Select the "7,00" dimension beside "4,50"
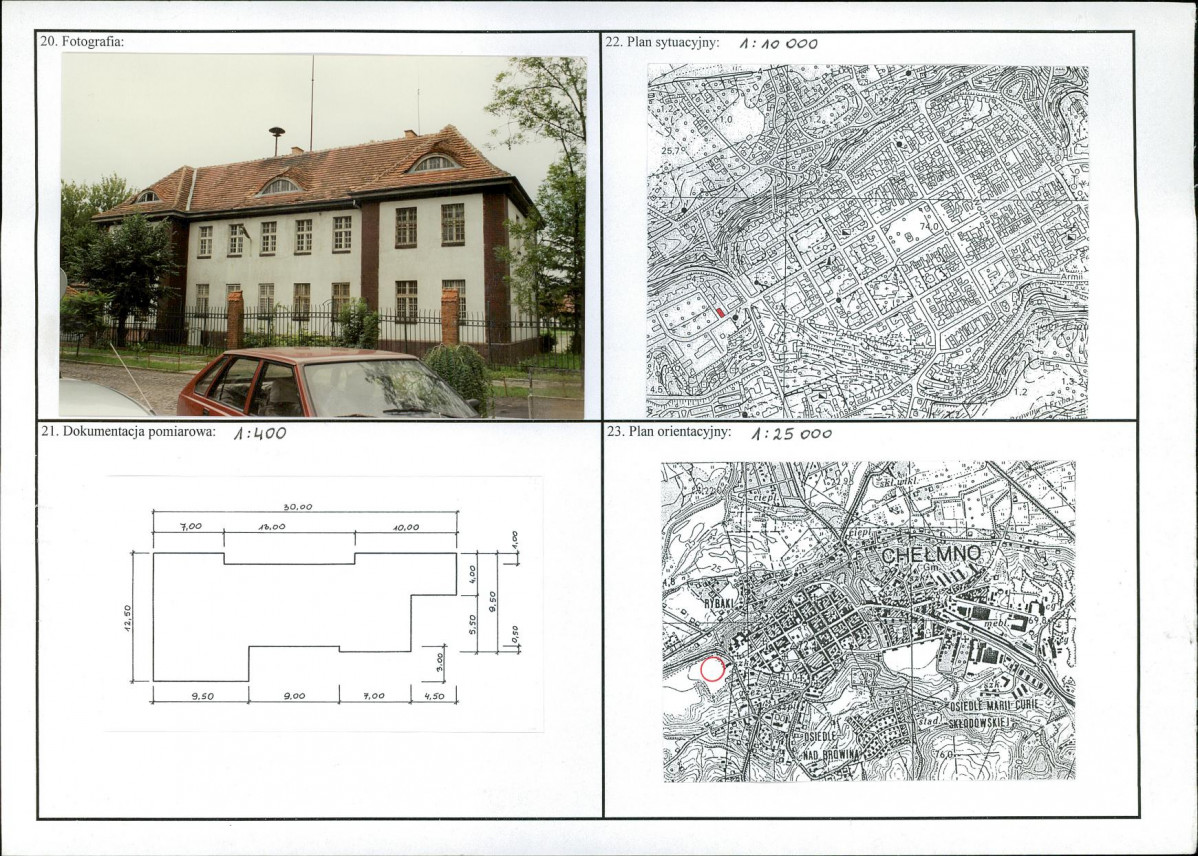Screen dimensions: 1198x856 tap(374, 696)
